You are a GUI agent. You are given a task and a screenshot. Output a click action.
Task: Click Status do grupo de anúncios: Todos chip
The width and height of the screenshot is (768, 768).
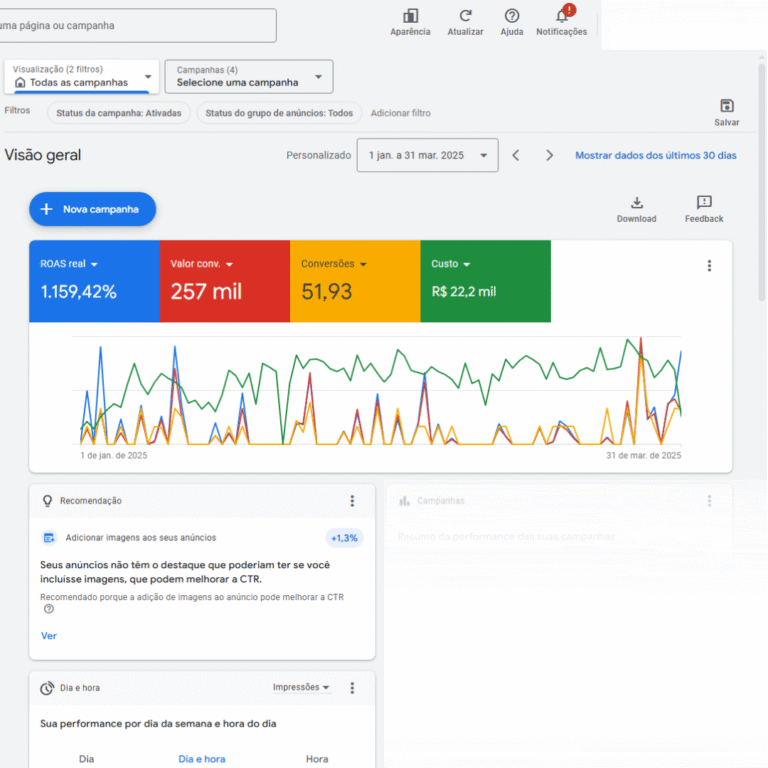pyautogui.click(x=279, y=113)
